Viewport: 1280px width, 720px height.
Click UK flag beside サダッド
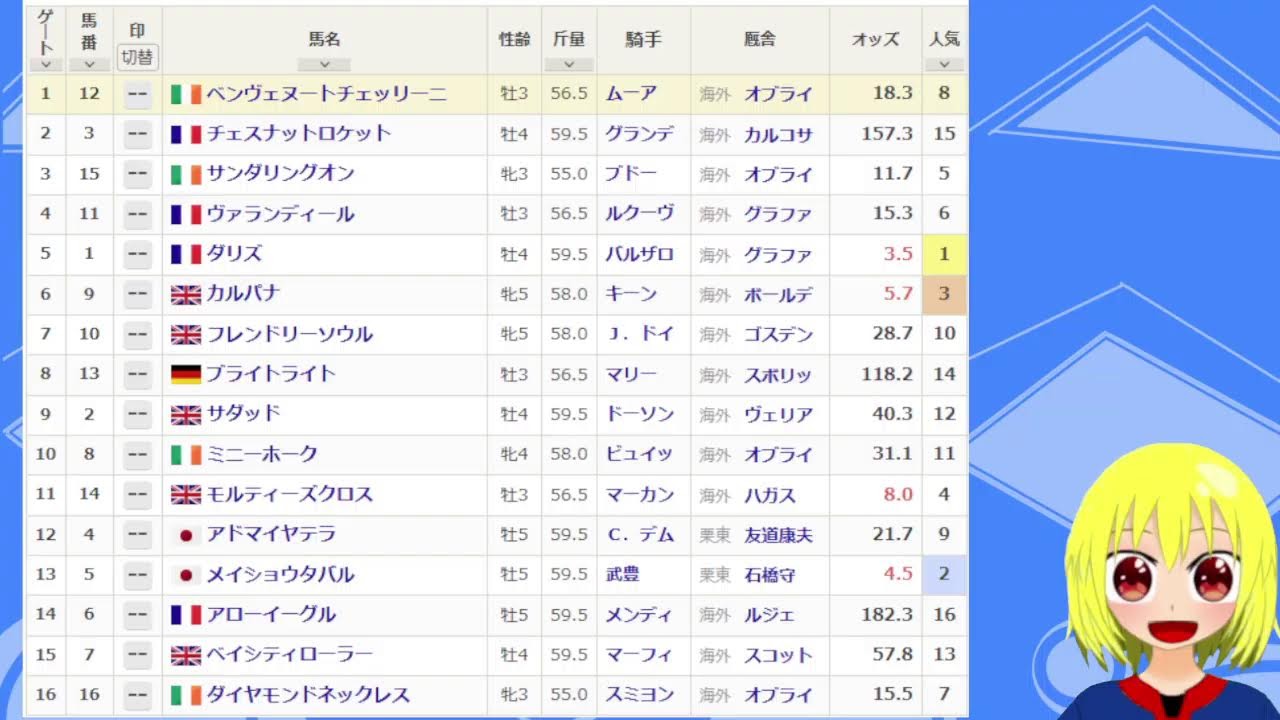click(x=186, y=414)
